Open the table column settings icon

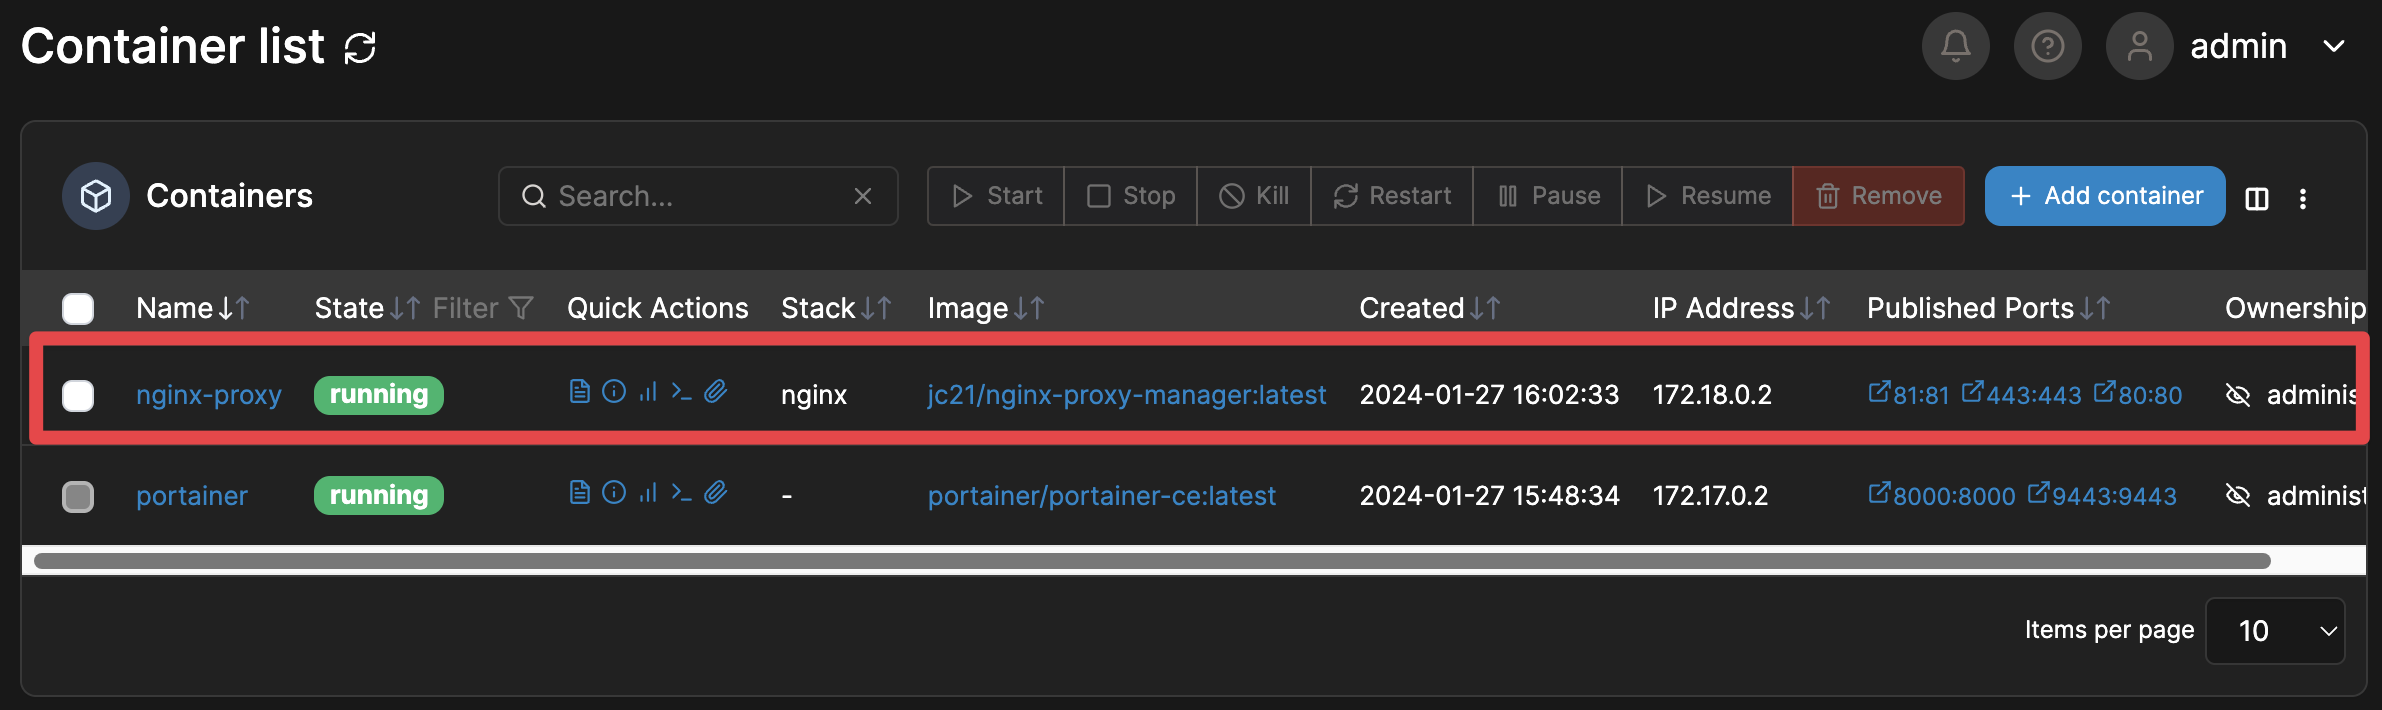2257,198
